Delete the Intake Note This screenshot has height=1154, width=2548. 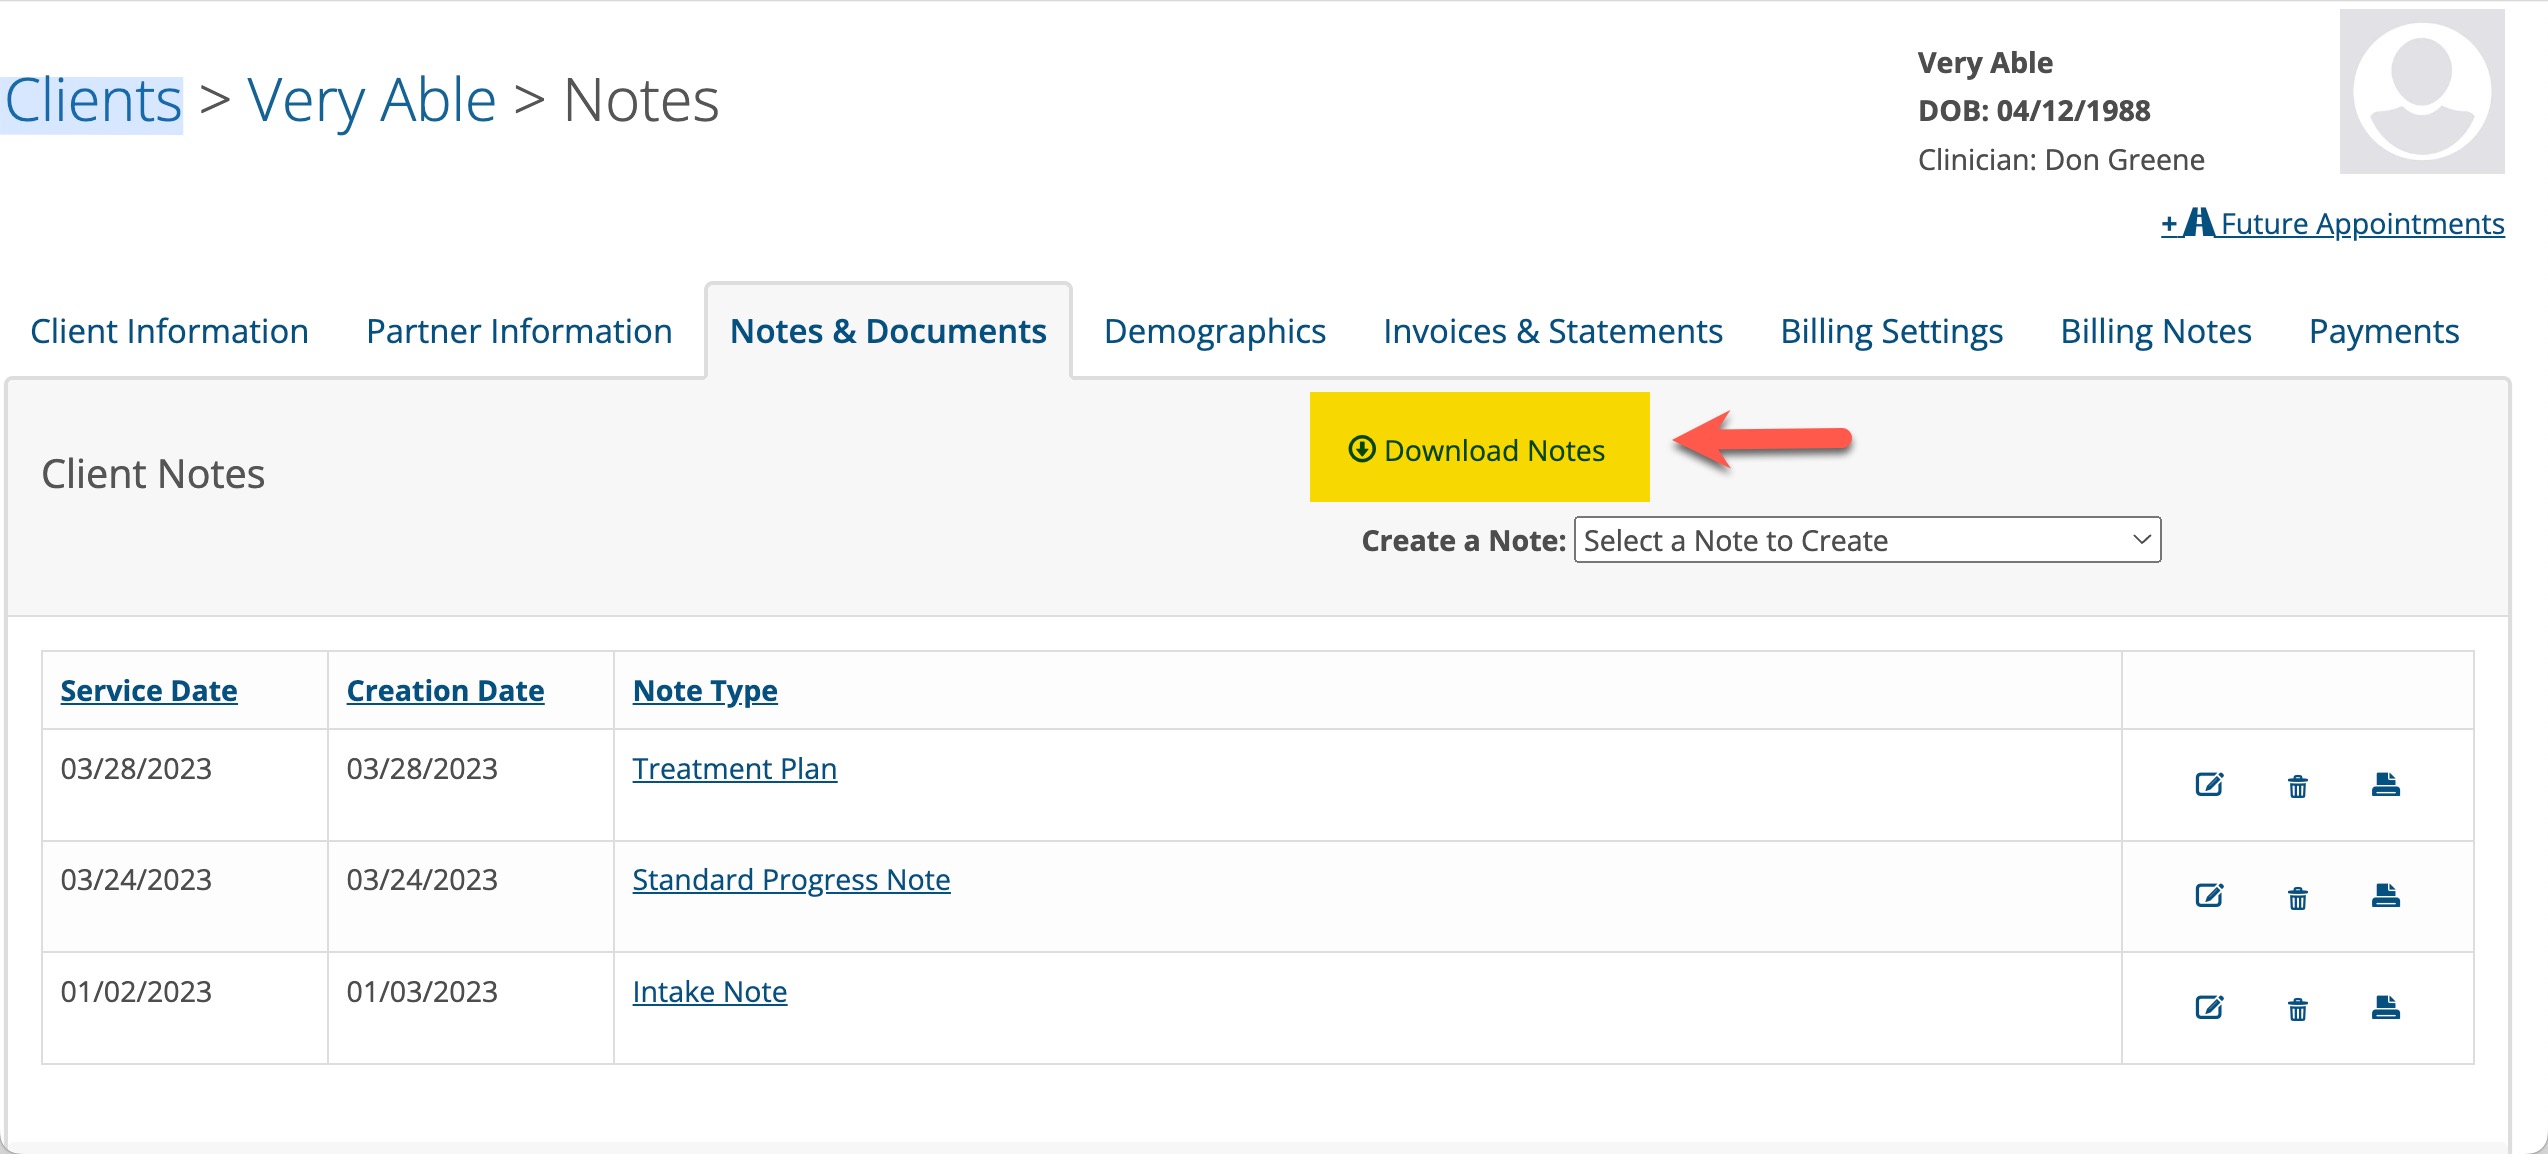click(x=2297, y=1010)
